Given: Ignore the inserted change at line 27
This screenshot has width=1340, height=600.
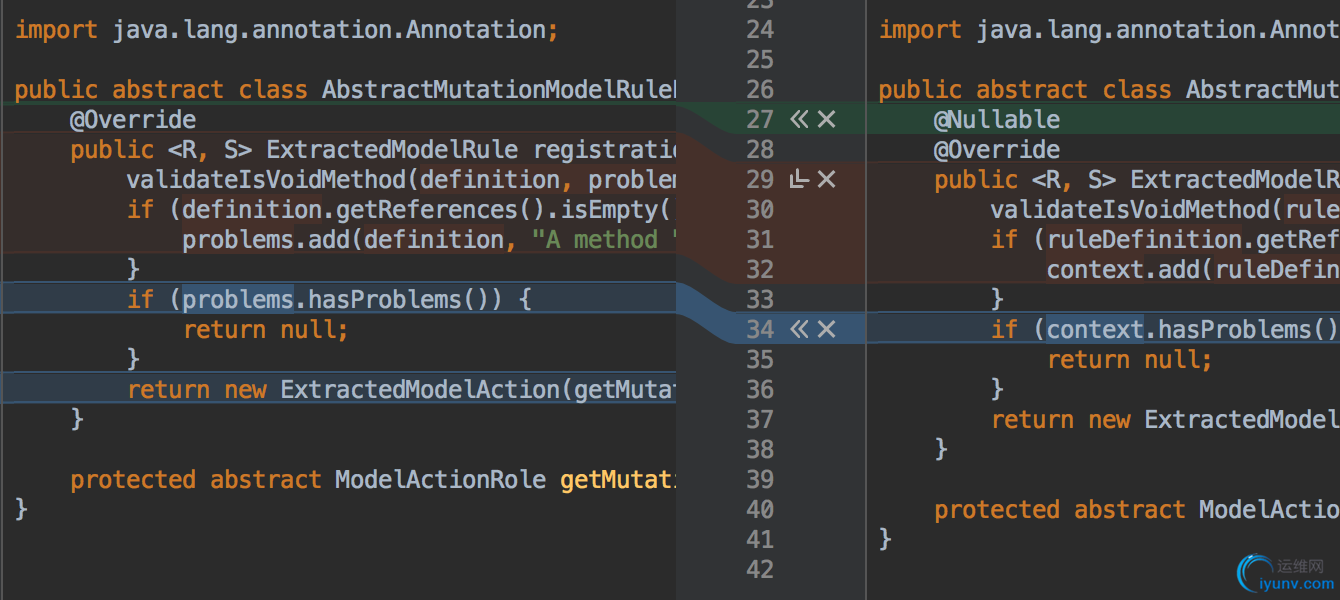Looking at the screenshot, I should click(x=826, y=120).
